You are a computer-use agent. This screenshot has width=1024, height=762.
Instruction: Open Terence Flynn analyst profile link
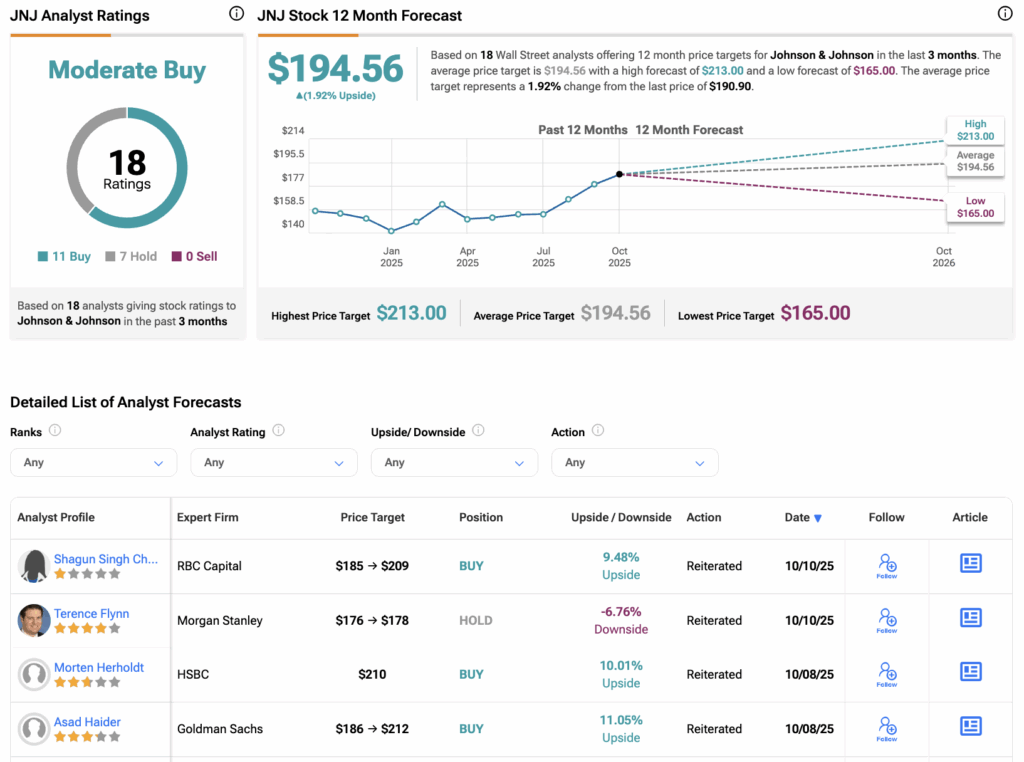pos(91,613)
